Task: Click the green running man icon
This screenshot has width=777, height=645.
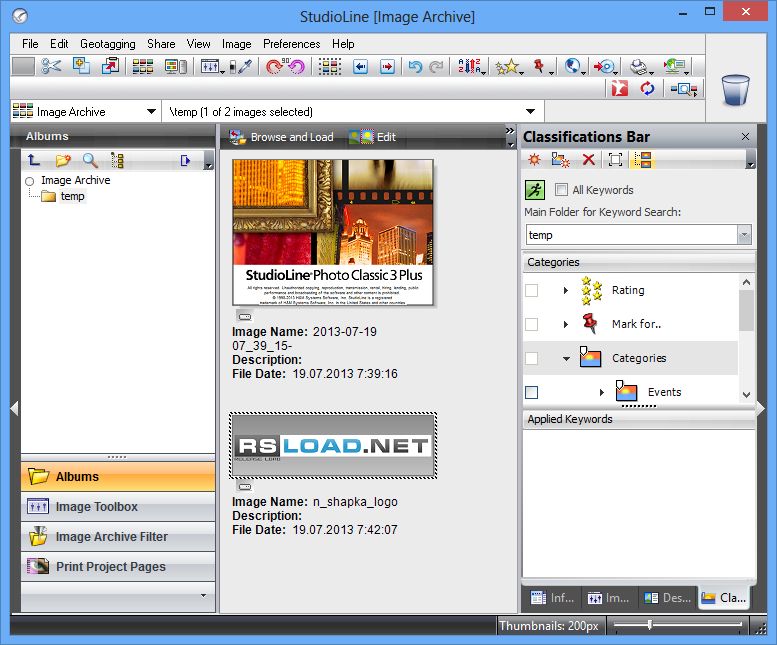Action: pyautogui.click(x=535, y=190)
